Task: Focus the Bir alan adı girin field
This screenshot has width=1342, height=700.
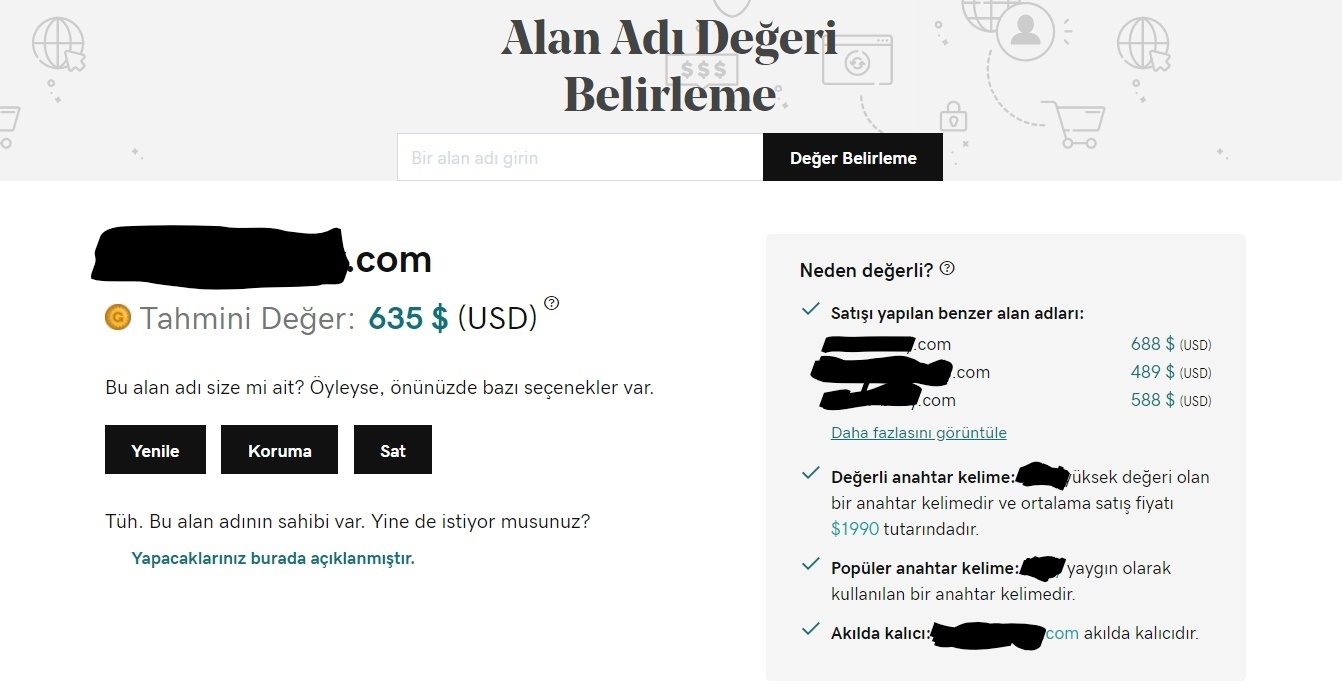Action: 580,157
